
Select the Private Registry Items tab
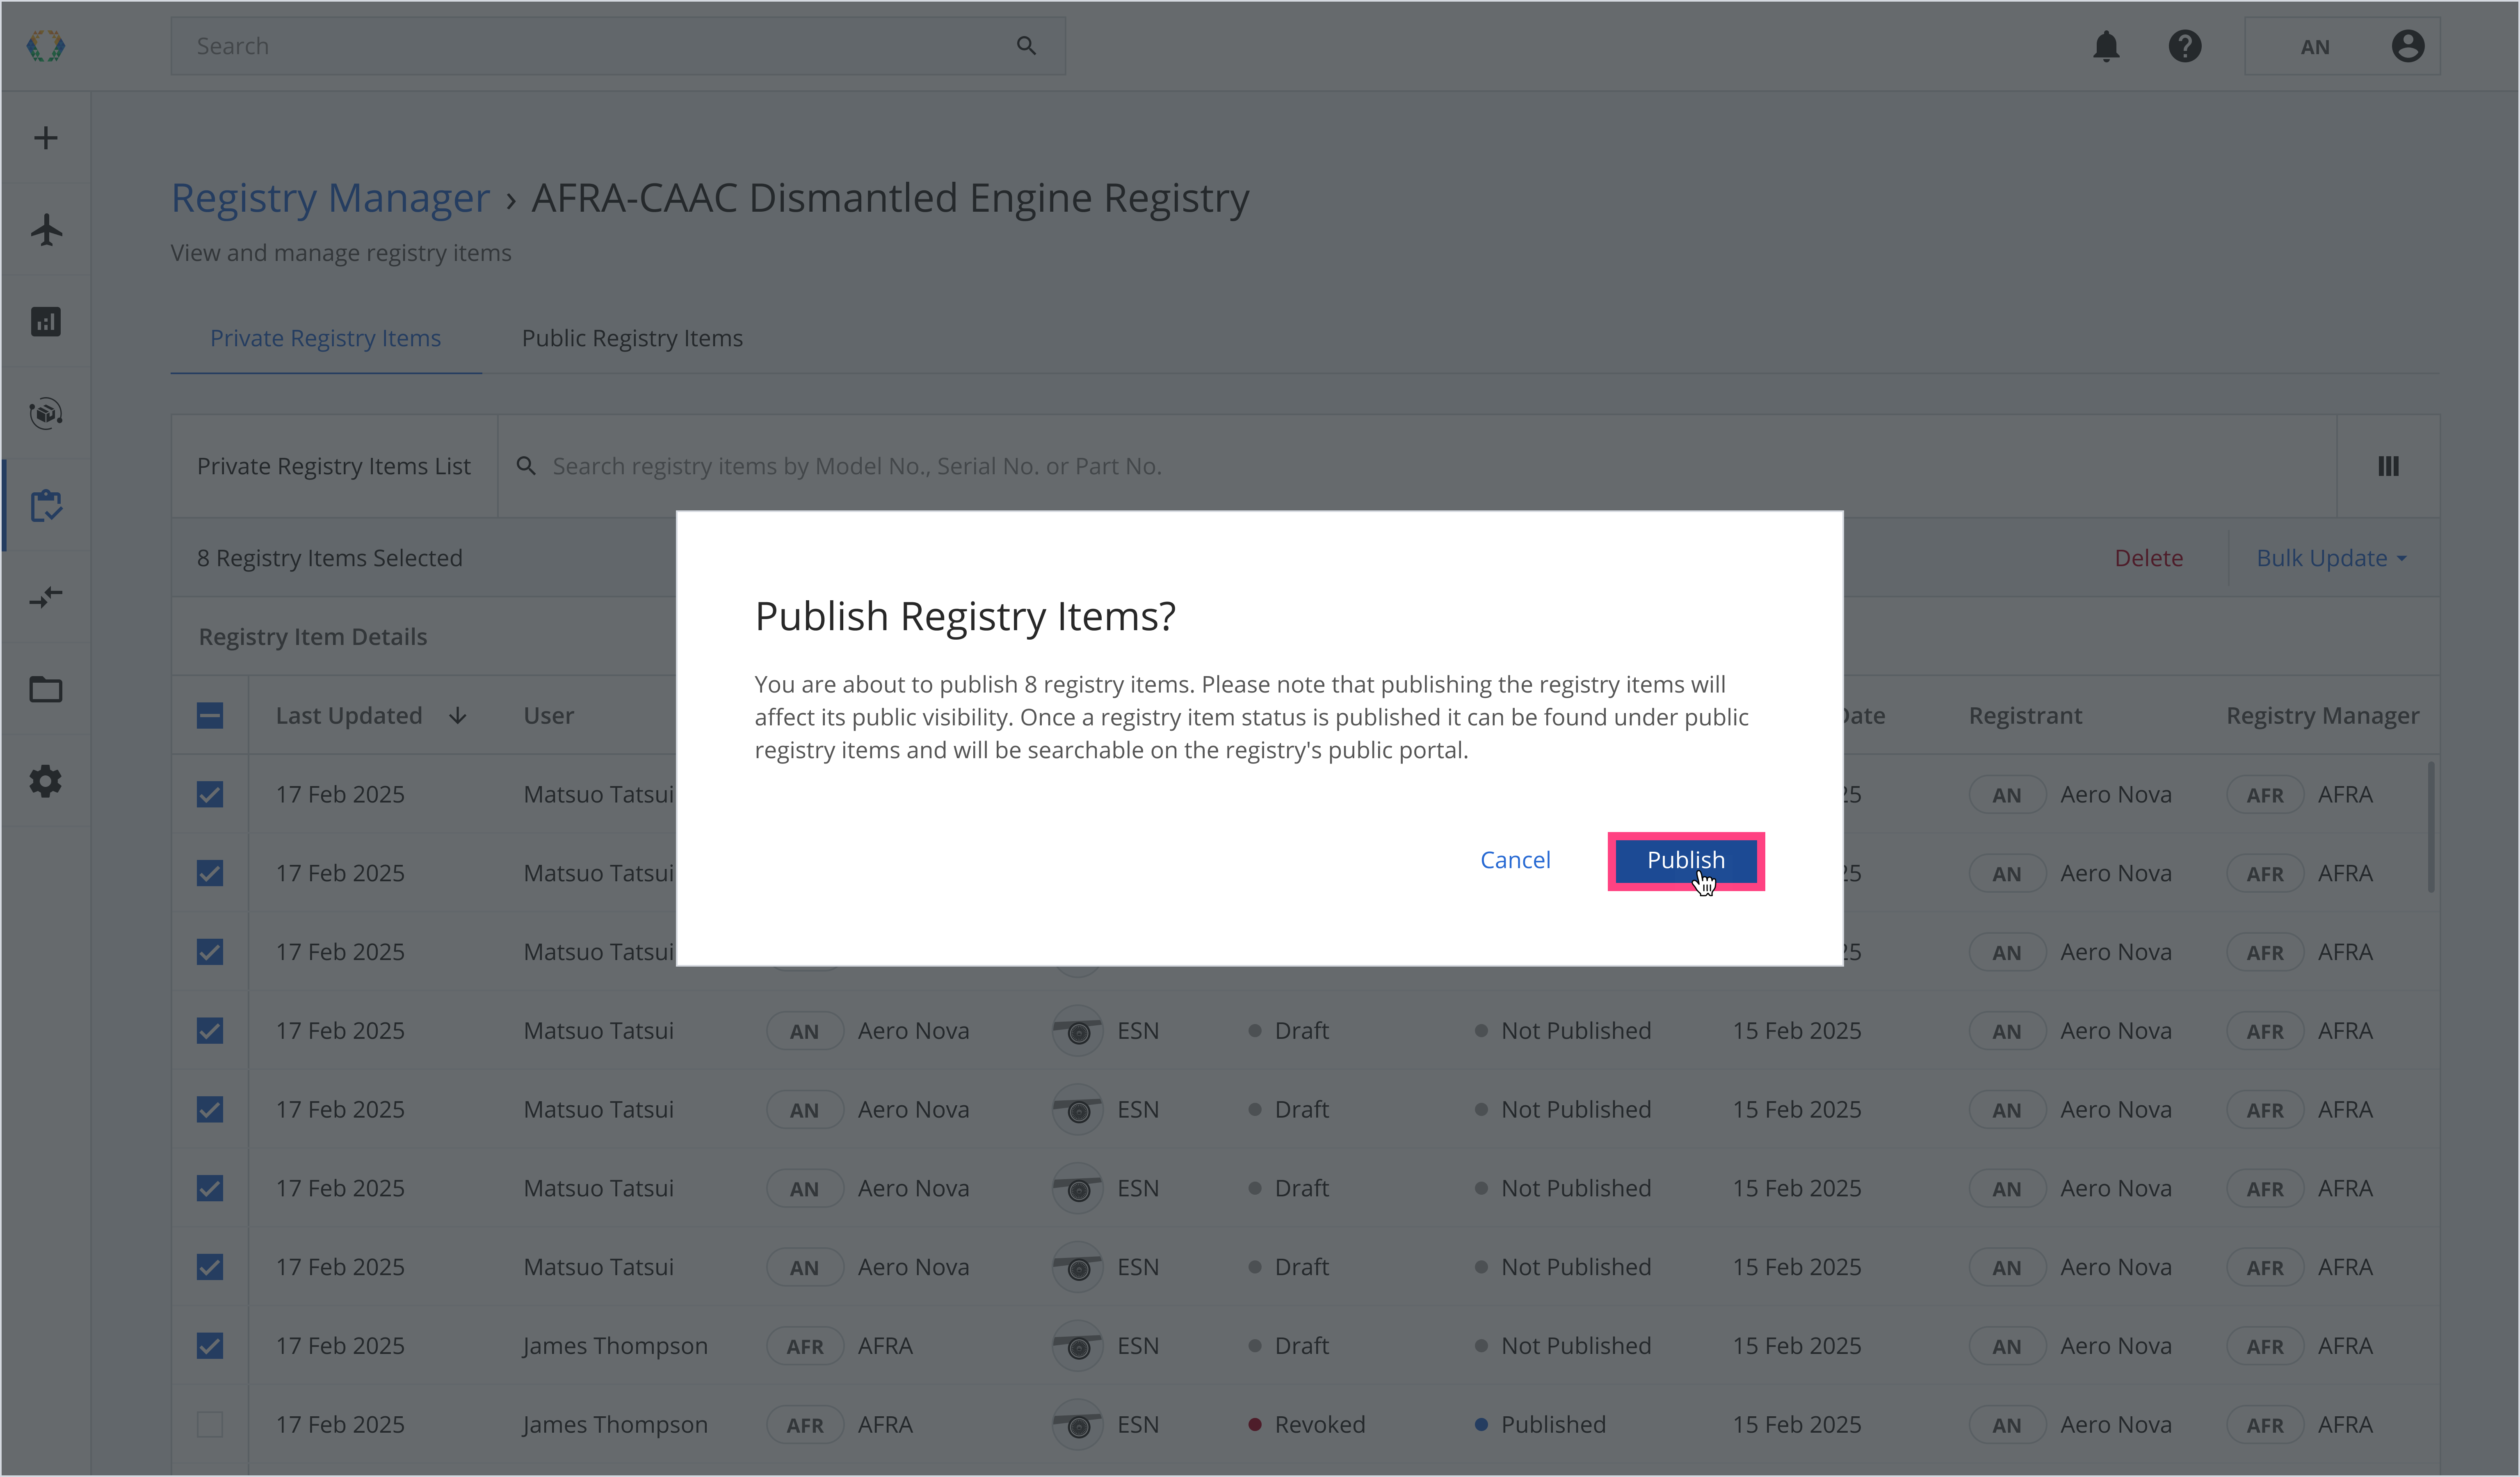pyautogui.click(x=325, y=338)
